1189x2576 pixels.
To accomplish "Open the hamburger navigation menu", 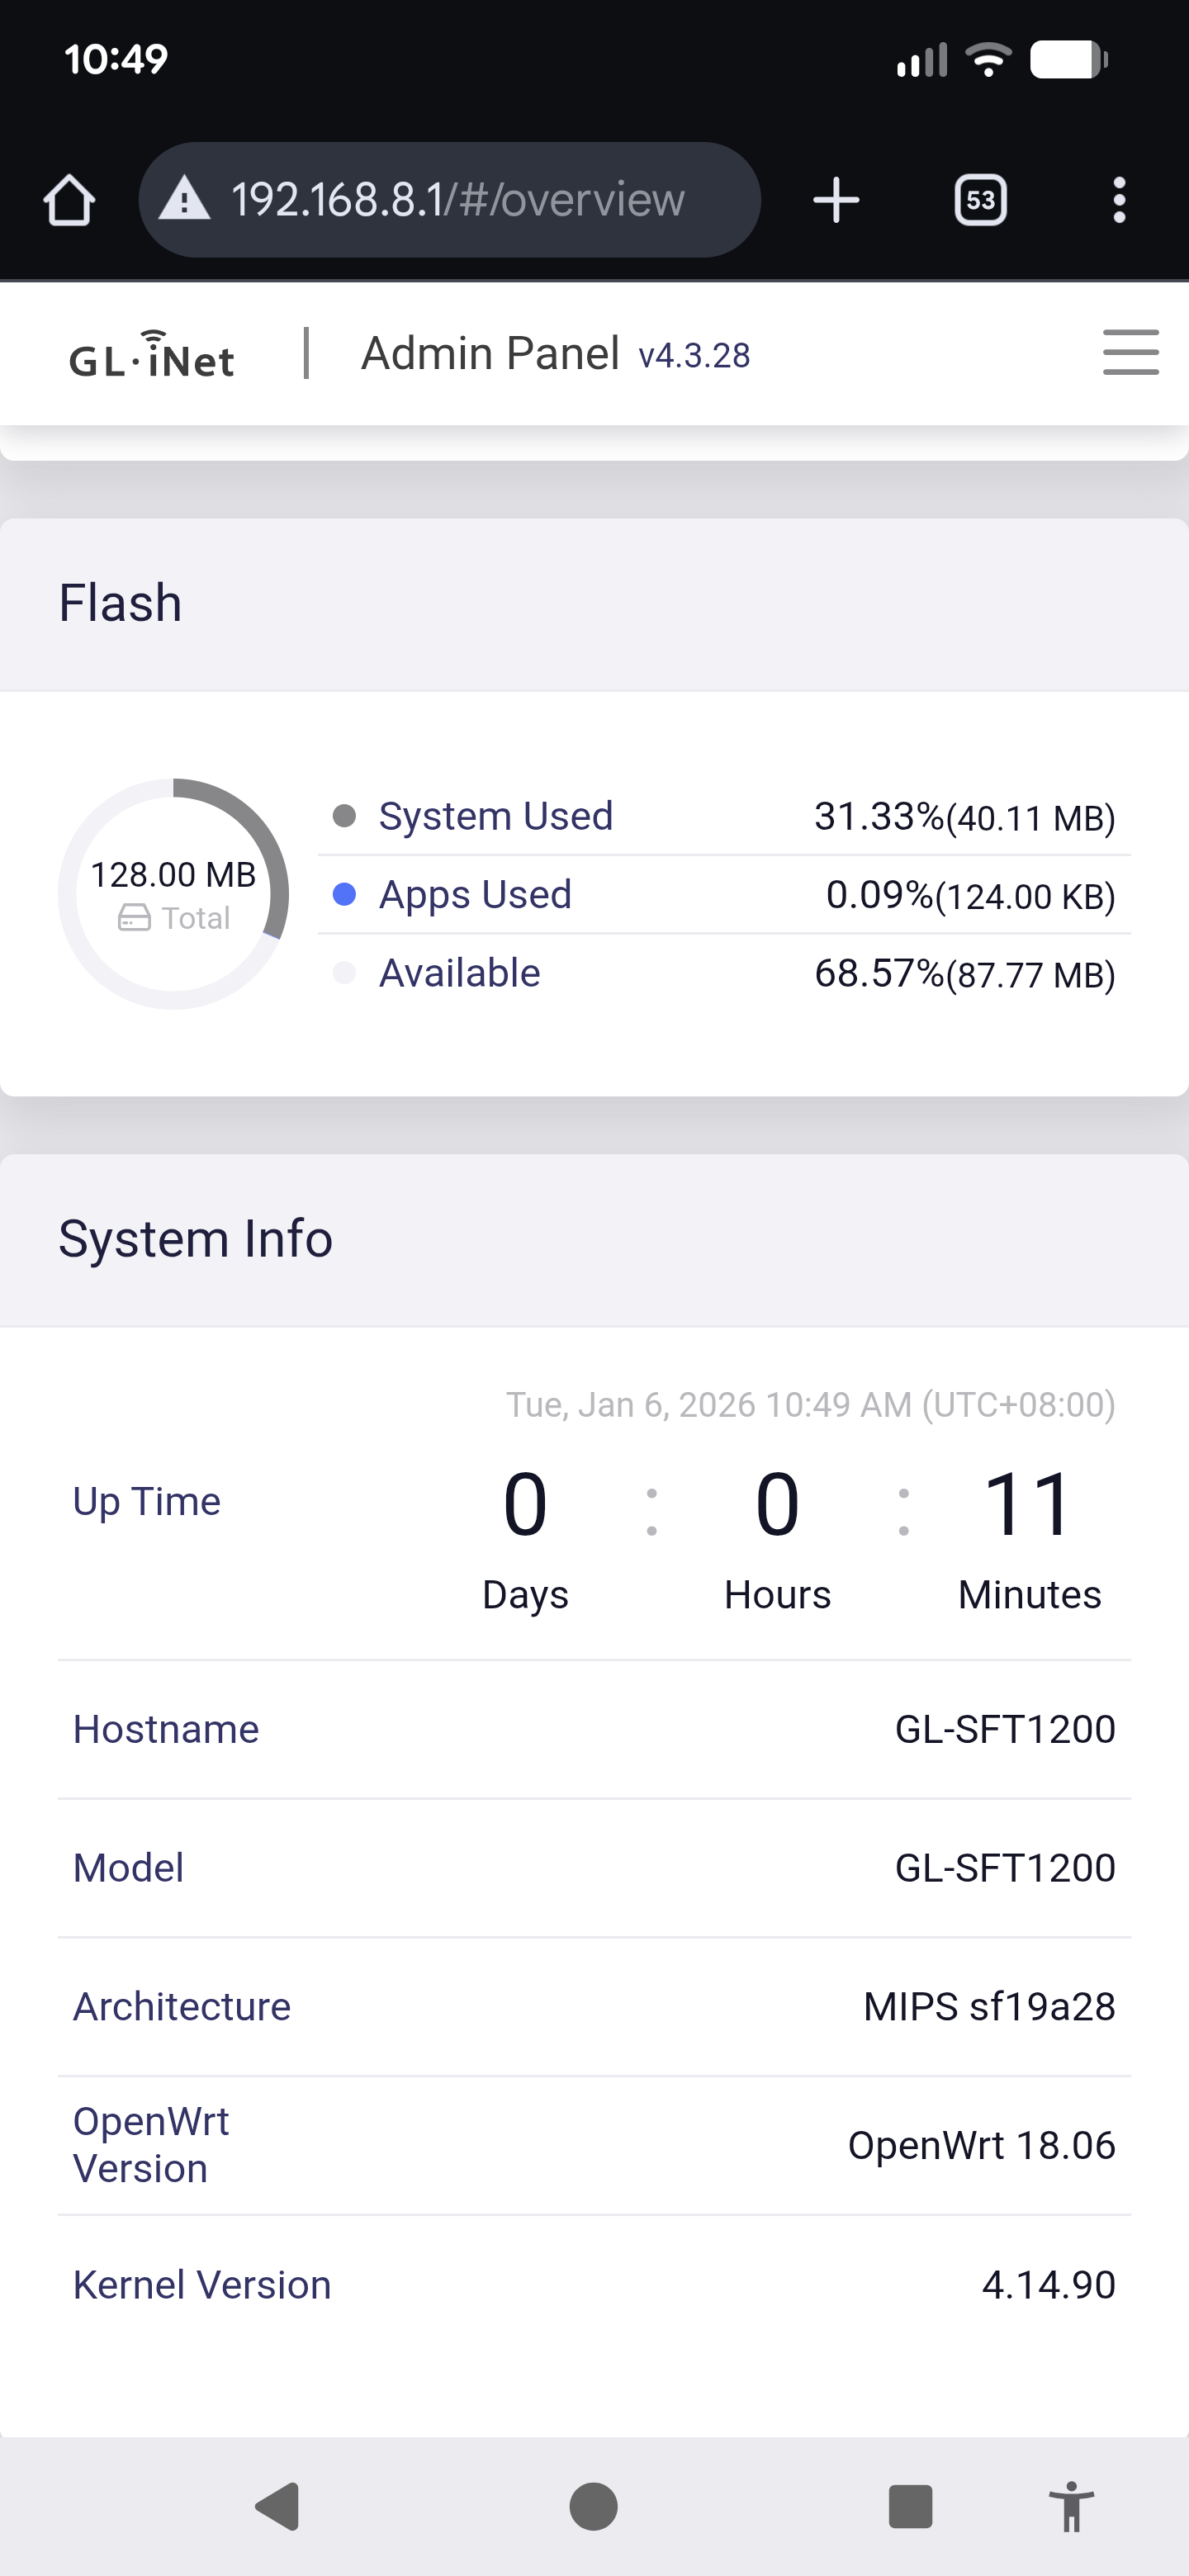I will (1130, 353).
